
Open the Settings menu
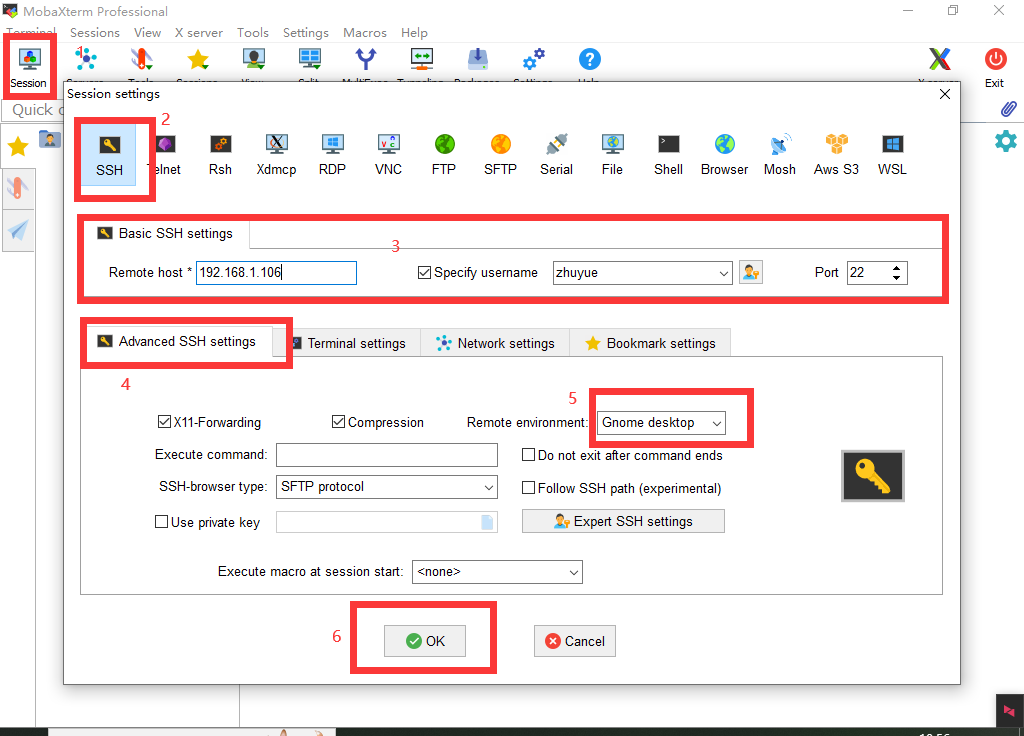(x=306, y=33)
